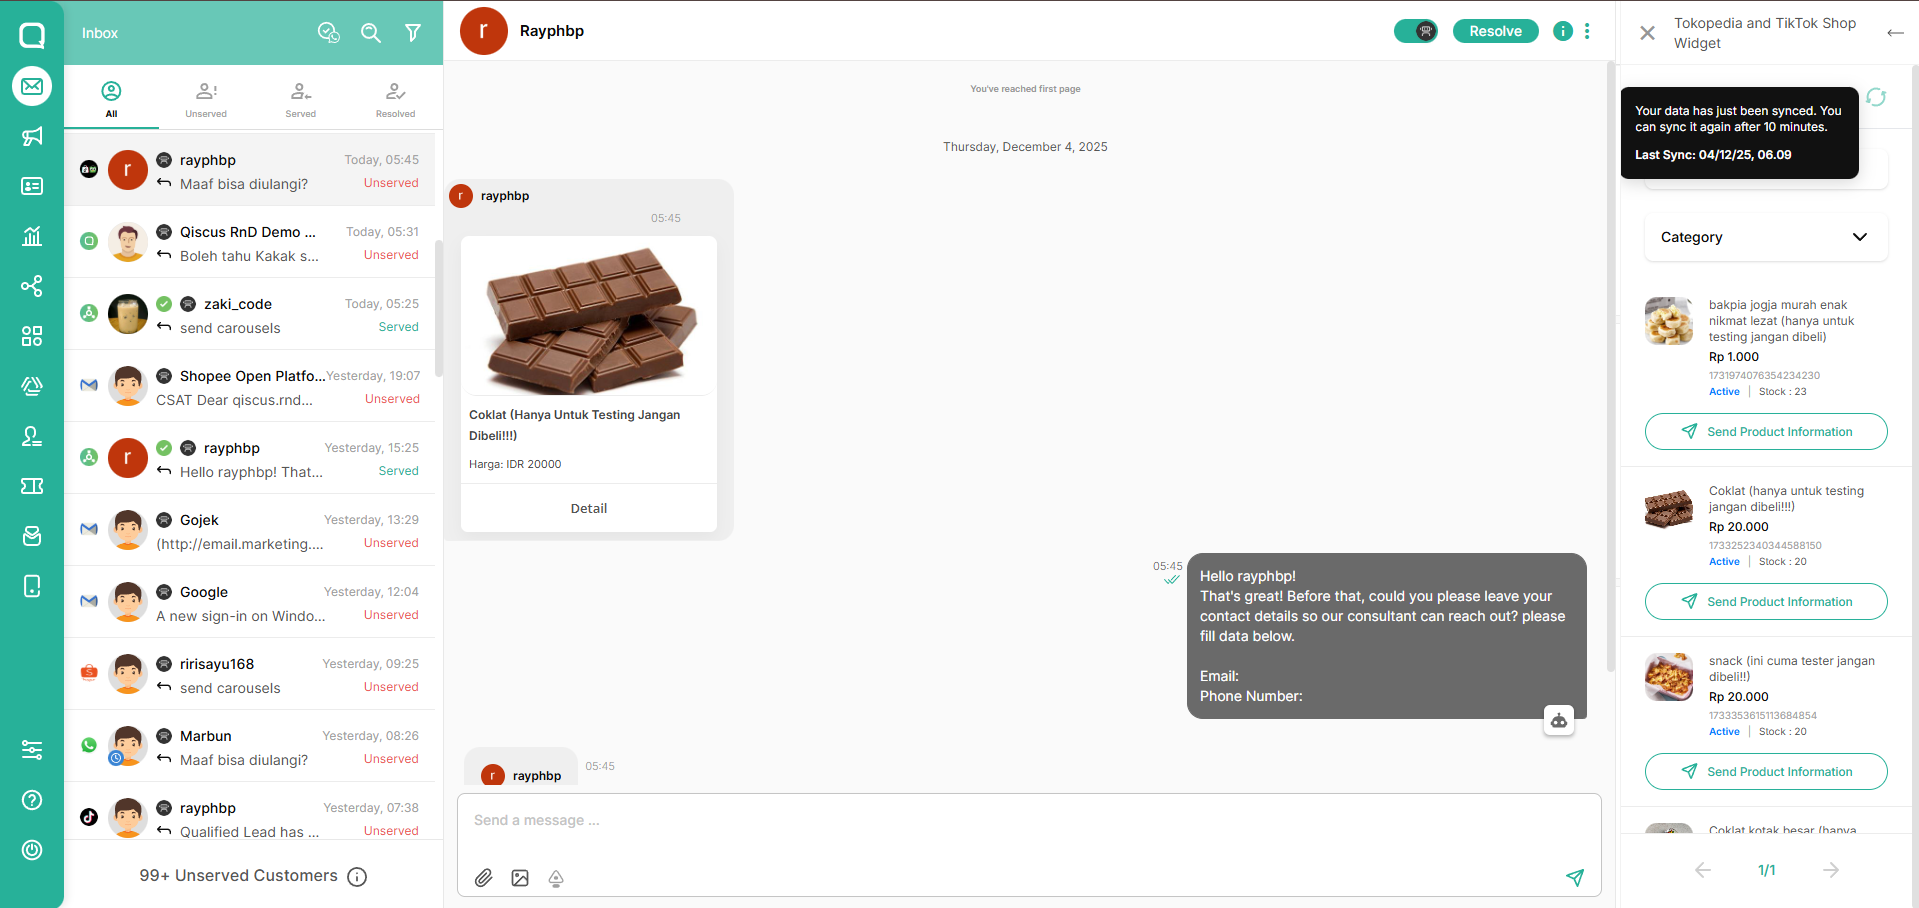Image resolution: width=1919 pixels, height=908 pixels.
Task: Open the settings sliders icon in sidebar
Action: (32, 750)
